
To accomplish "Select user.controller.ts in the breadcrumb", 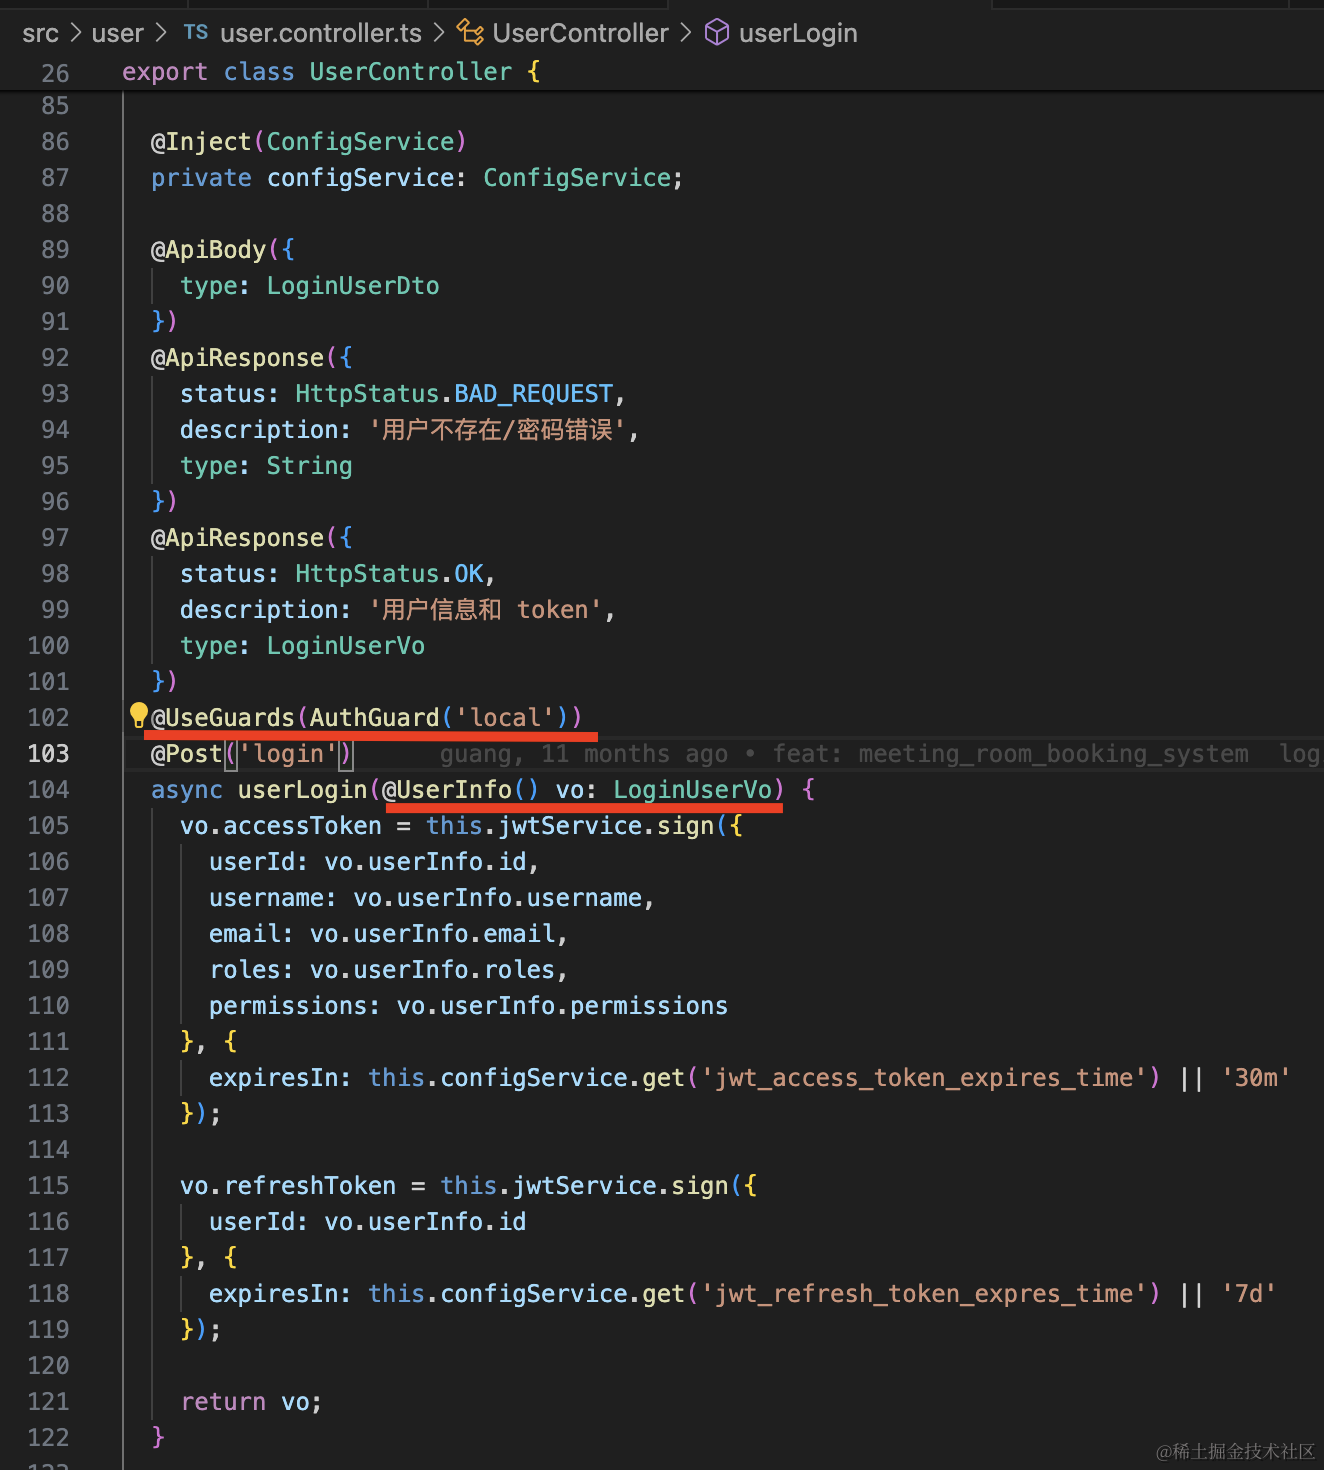I will (320, 33).
